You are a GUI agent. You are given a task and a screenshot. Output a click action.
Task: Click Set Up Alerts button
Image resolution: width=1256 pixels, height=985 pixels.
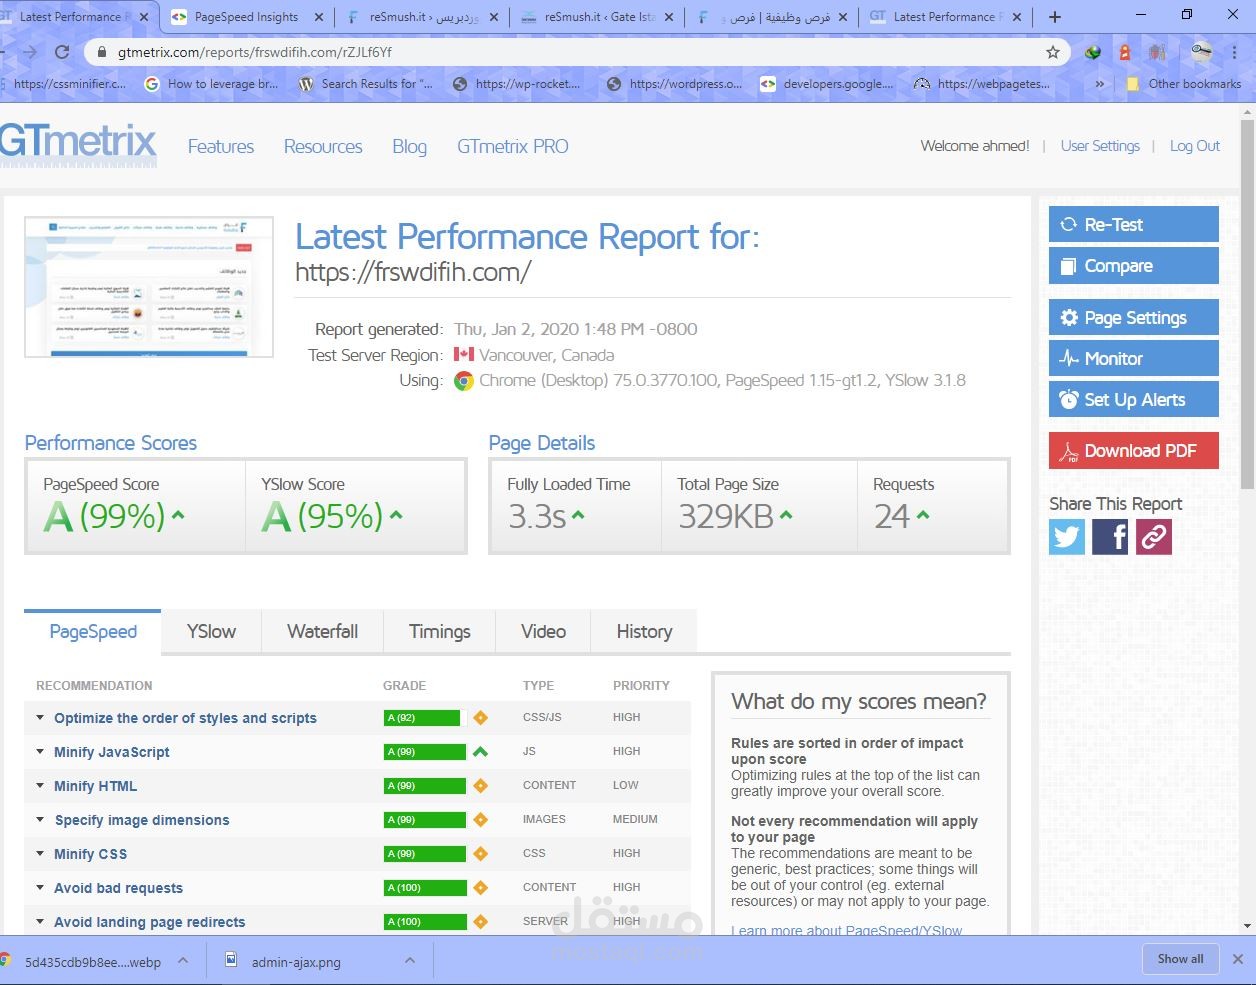[x=1133, y=399]
